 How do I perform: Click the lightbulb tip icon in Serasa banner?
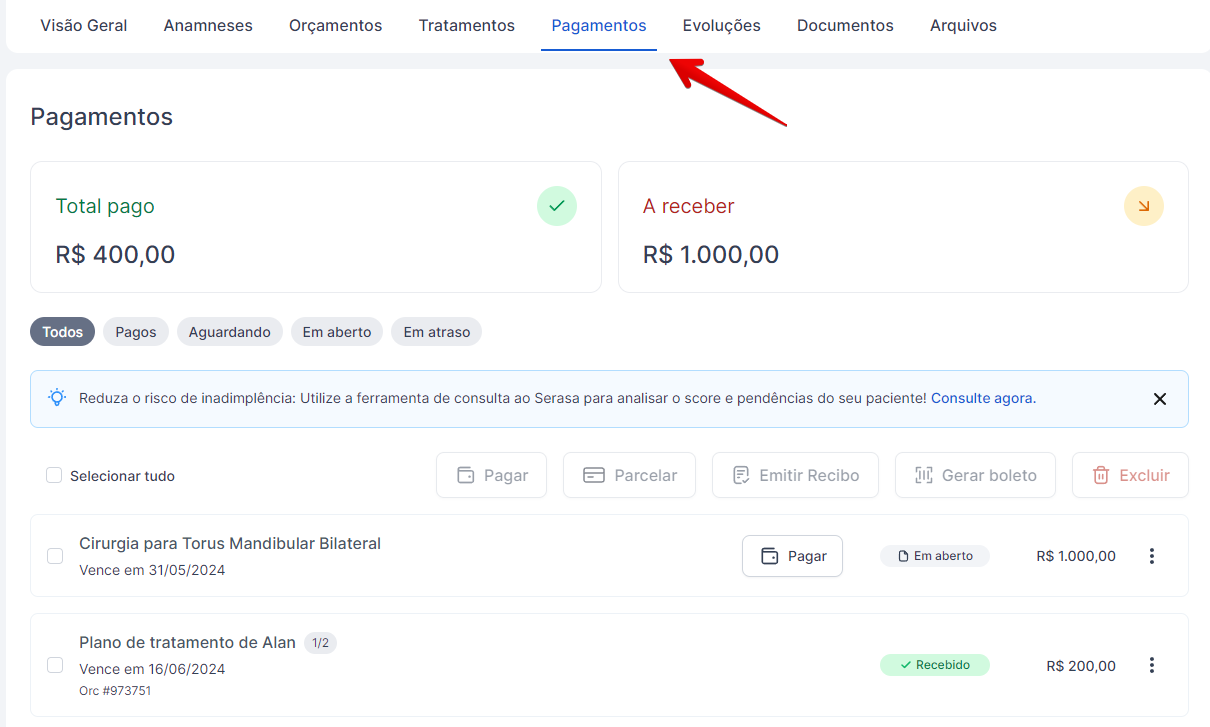point(58,398)
